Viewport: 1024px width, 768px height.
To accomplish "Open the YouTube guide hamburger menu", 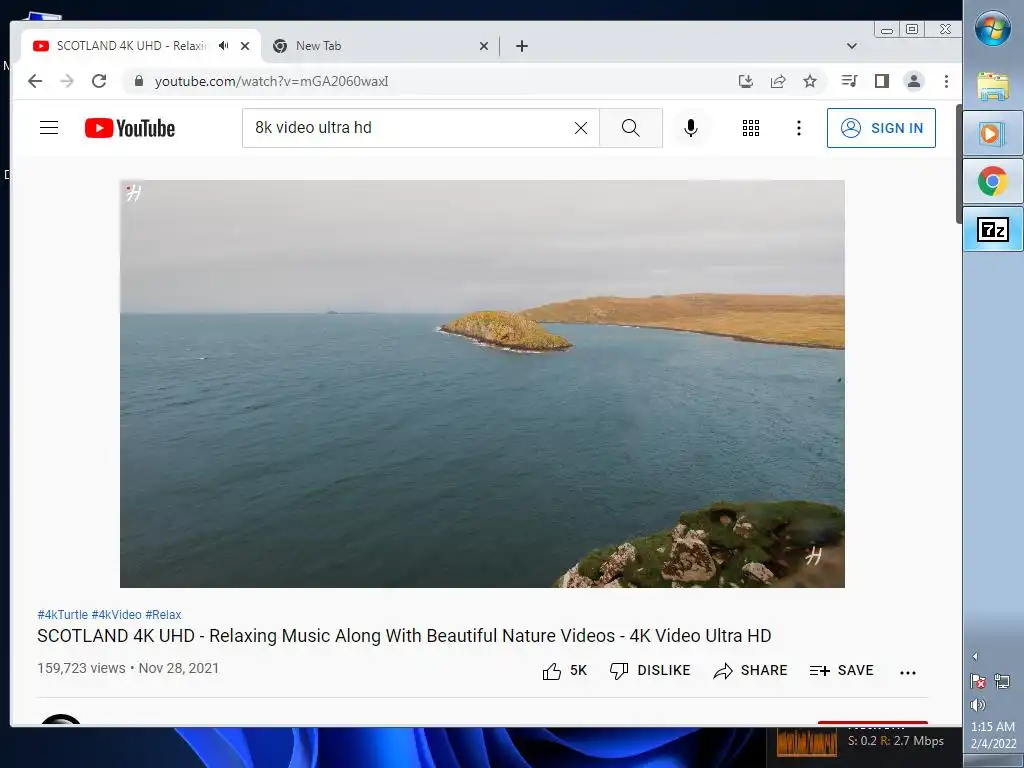I will pyautogui.click(x=49, y=127).
